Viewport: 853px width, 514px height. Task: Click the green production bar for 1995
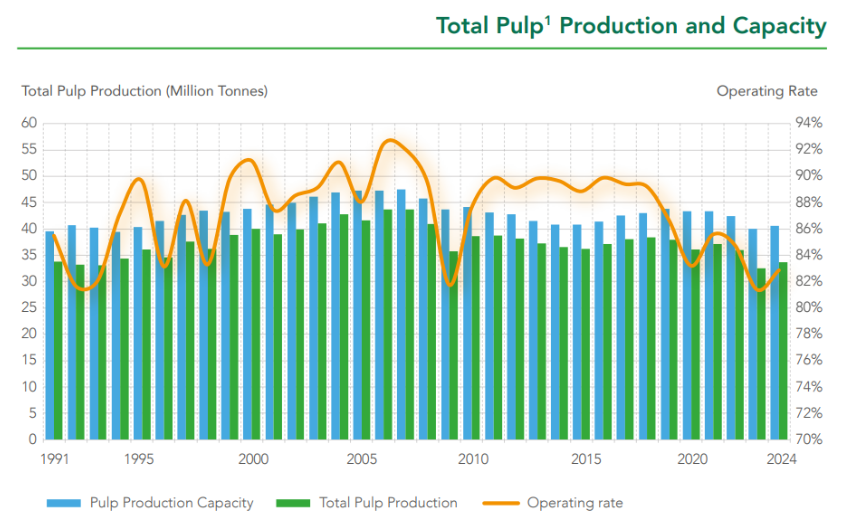(x=146, y=344)
